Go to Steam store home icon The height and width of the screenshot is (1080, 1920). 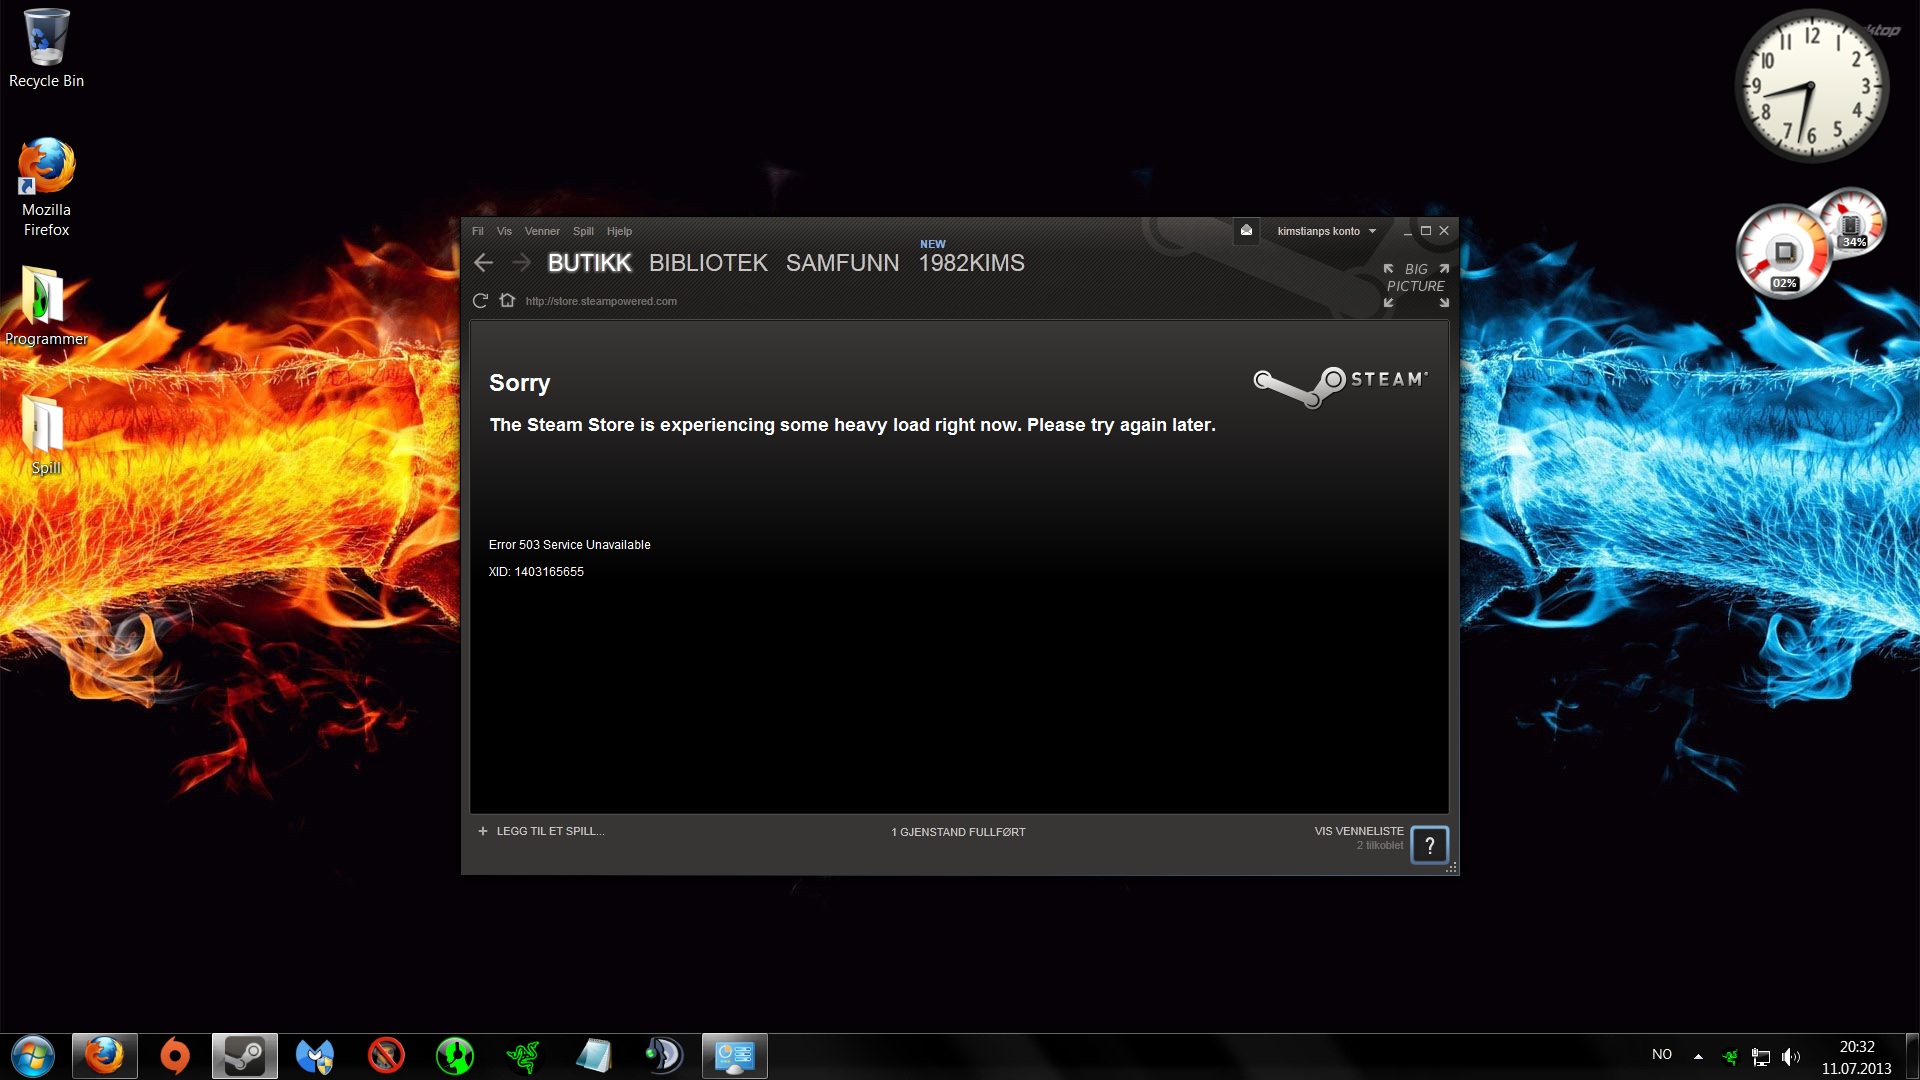click(507, 300)
